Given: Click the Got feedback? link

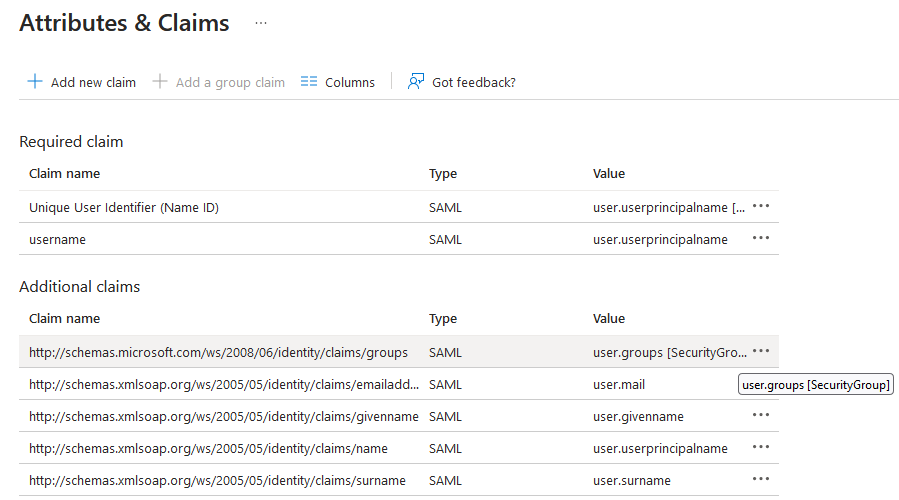Looking at the screenshot, I should (473, 82).
